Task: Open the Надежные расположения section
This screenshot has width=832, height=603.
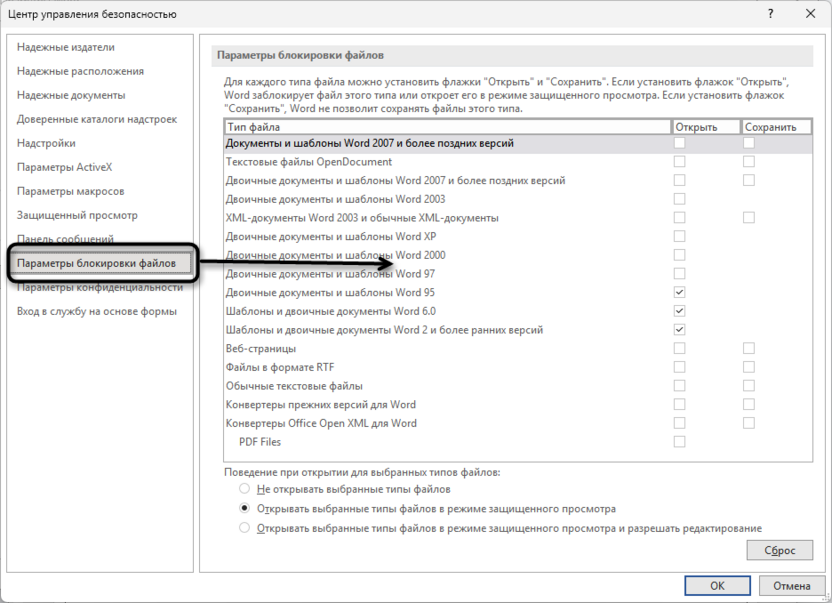Action: click(x=80, y=71)
